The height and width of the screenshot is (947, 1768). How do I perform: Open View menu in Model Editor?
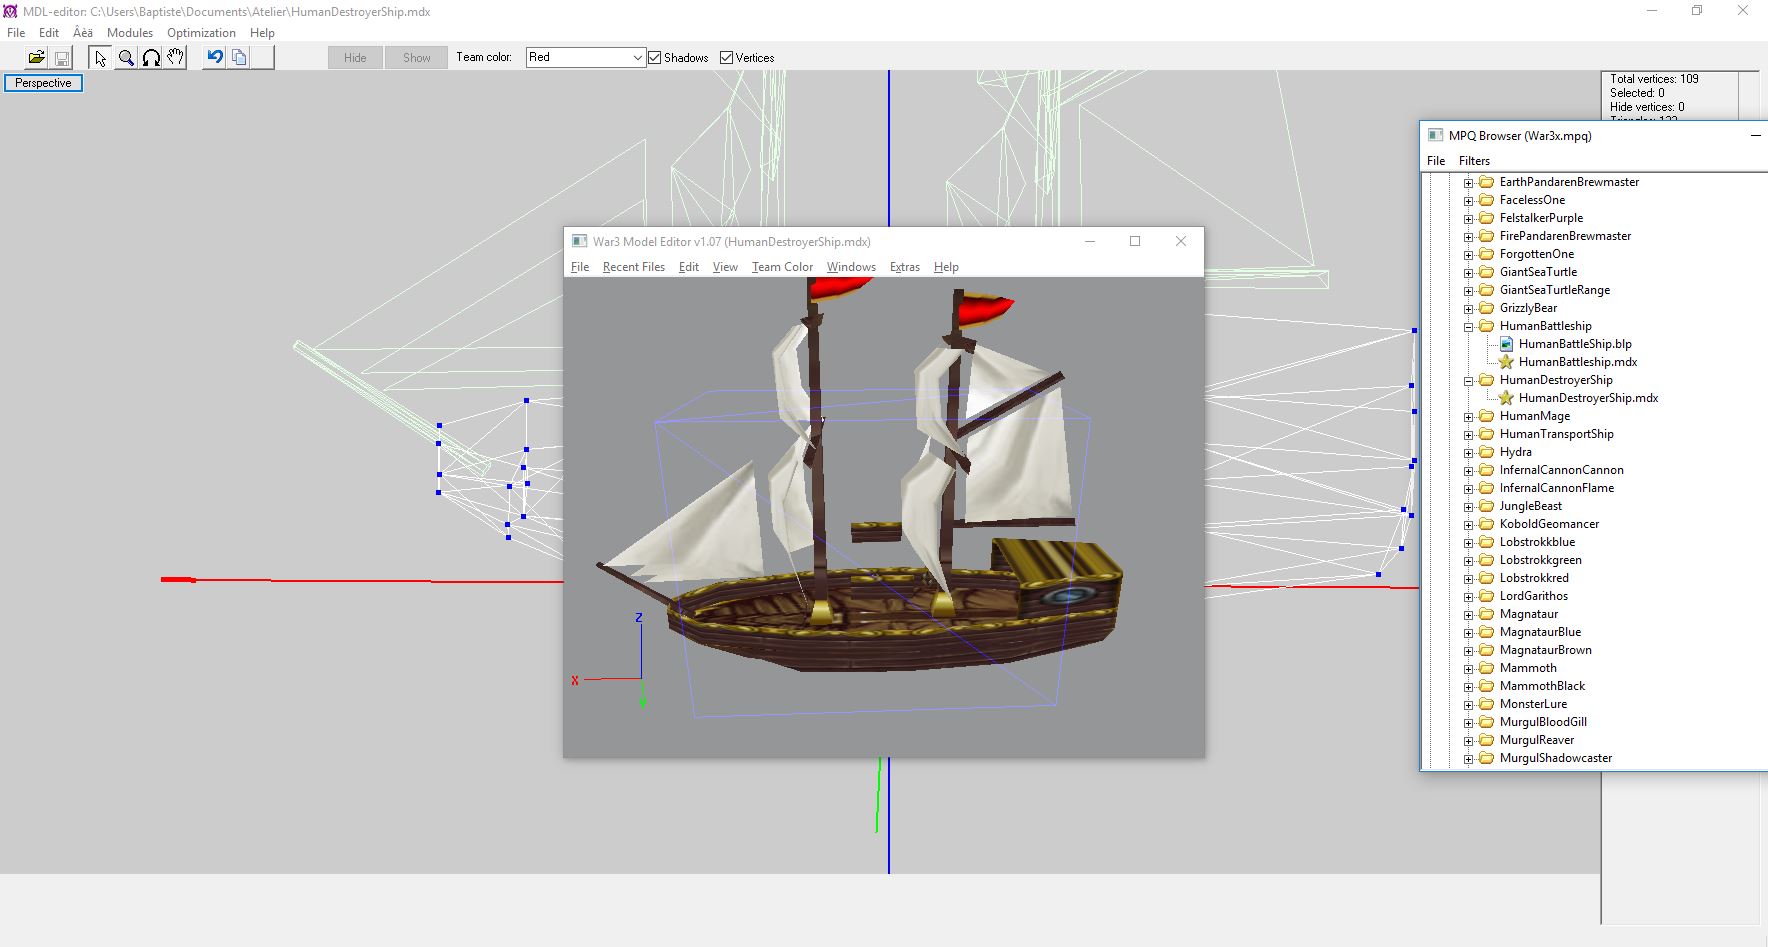pos(725,267)
